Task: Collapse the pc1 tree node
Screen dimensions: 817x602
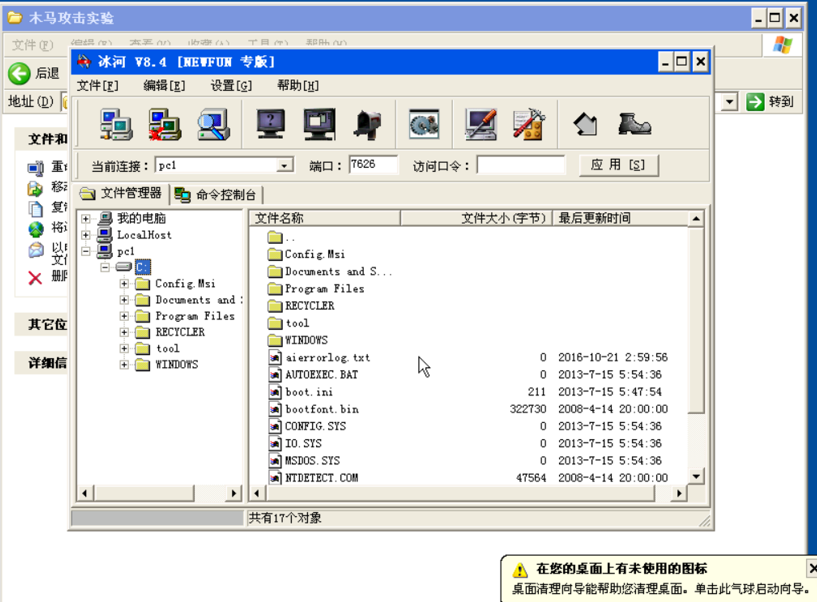Action: pyautogui.click(x=85, y=251)
